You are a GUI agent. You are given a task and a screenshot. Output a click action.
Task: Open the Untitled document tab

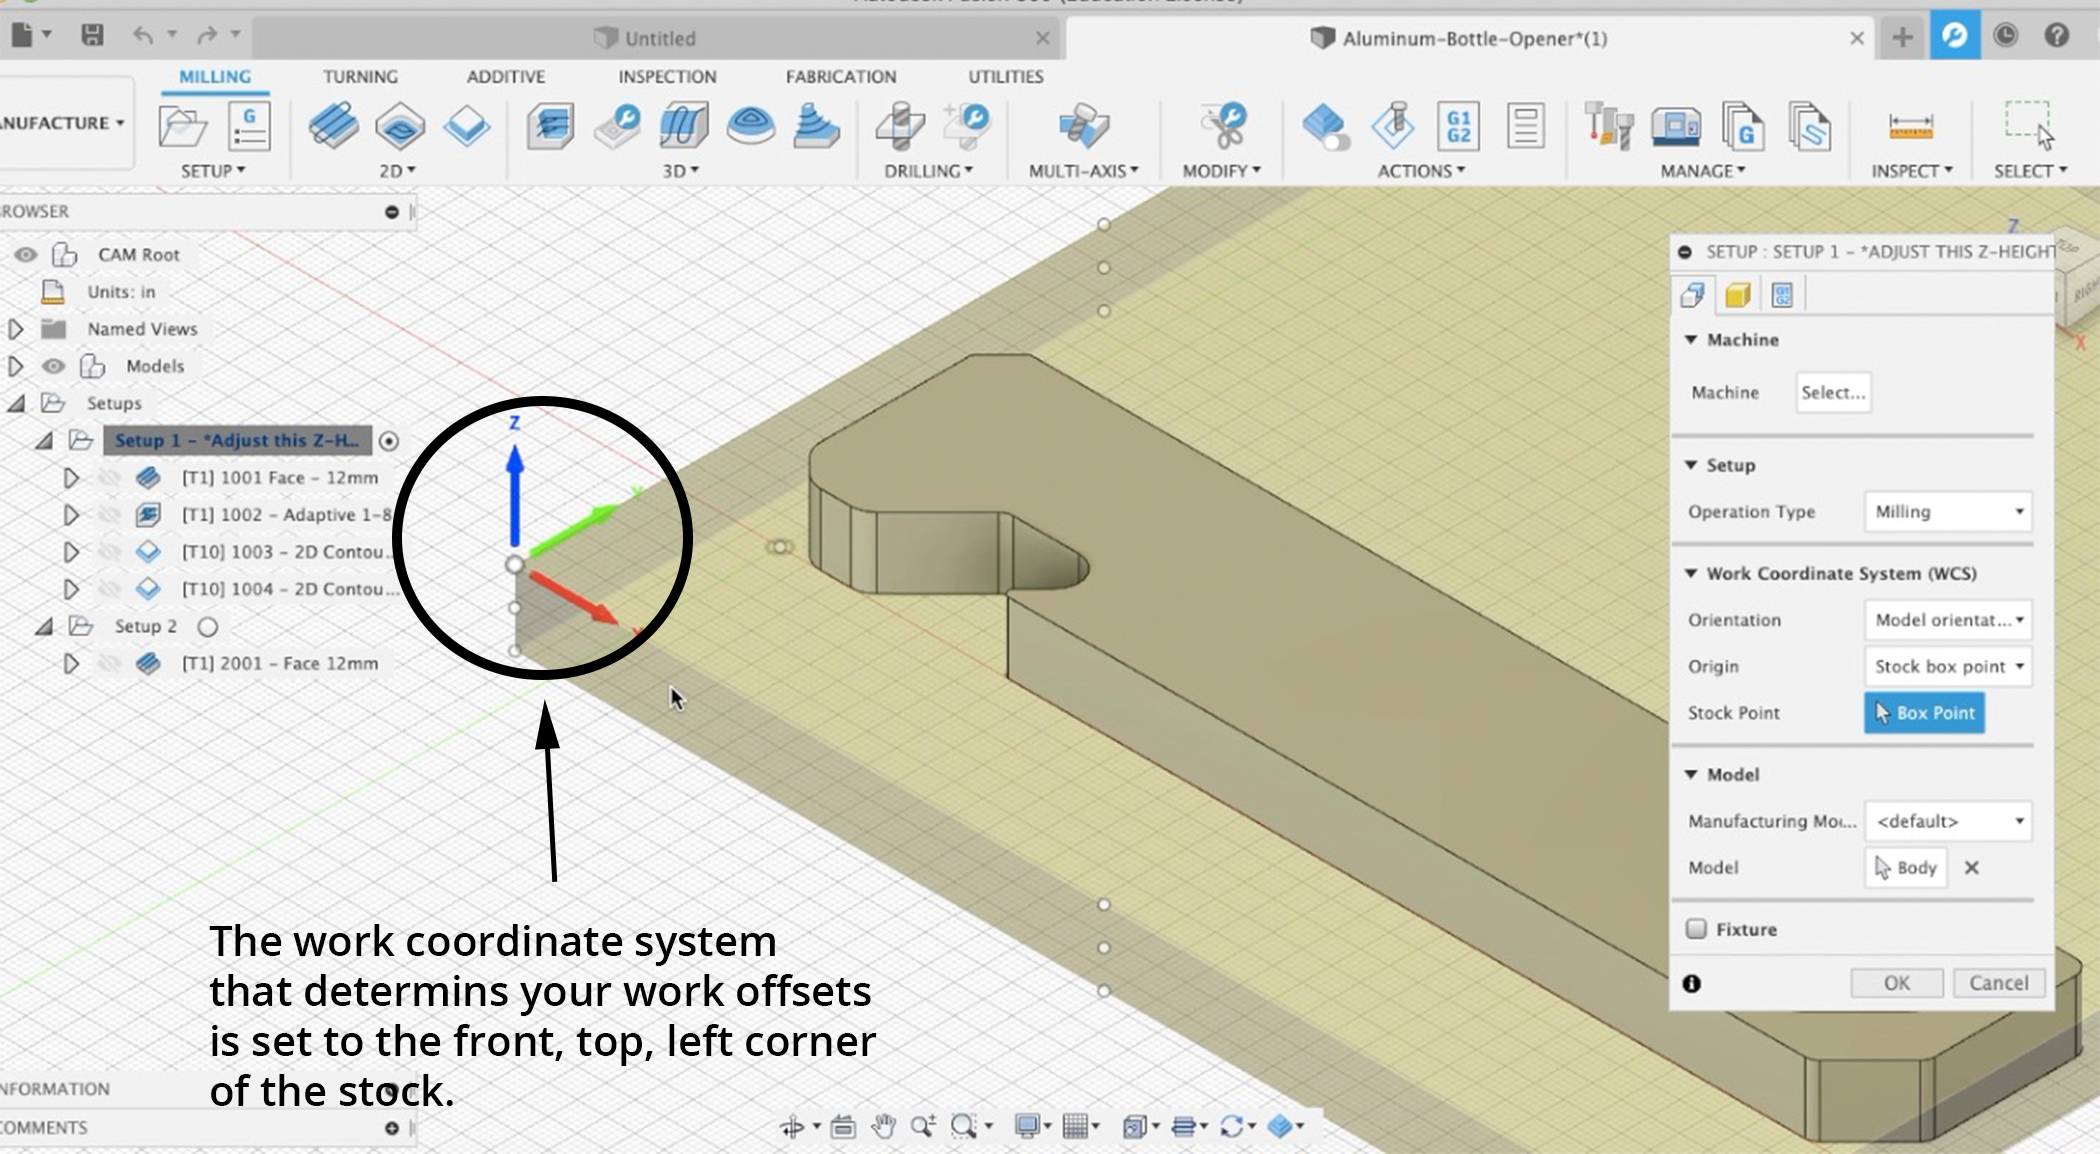[x=657, y=38]
